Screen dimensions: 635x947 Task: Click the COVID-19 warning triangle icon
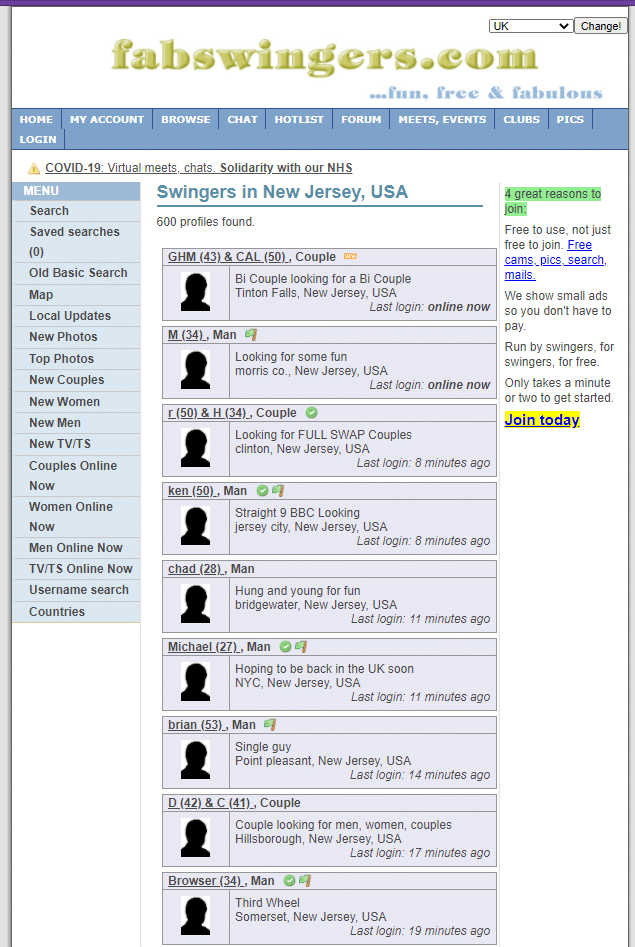(x=34, y=169)
